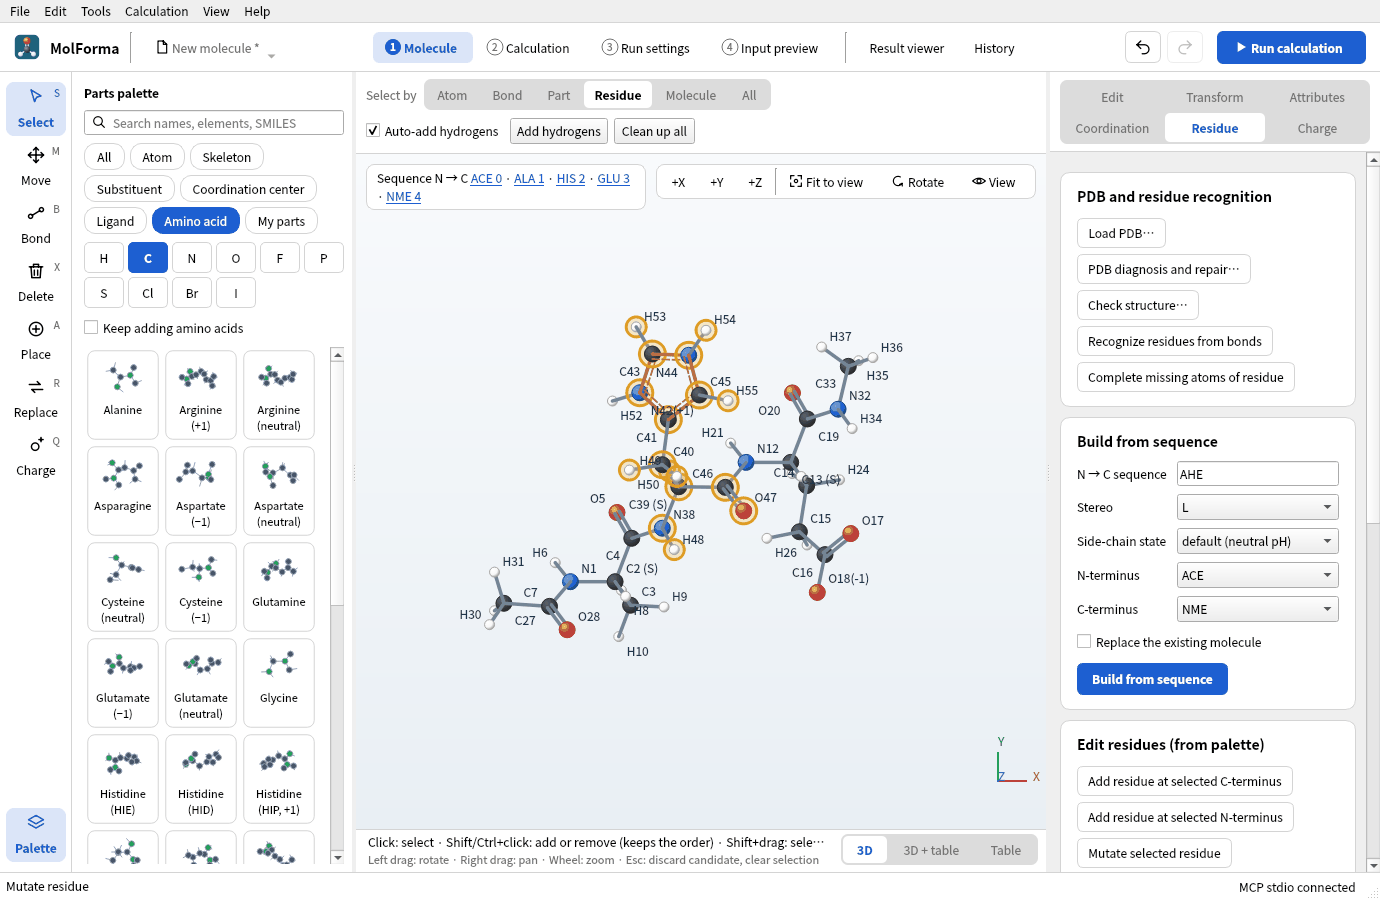Choose the Histidine (HIE) card
The width and height of the screenshot is (1380, 900).
[123, 778]
